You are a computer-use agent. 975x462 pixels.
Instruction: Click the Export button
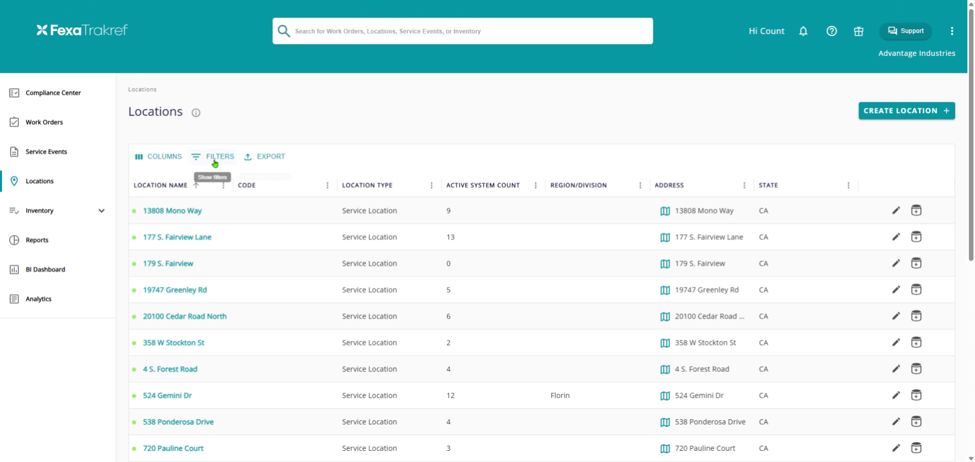pos(264,157)
